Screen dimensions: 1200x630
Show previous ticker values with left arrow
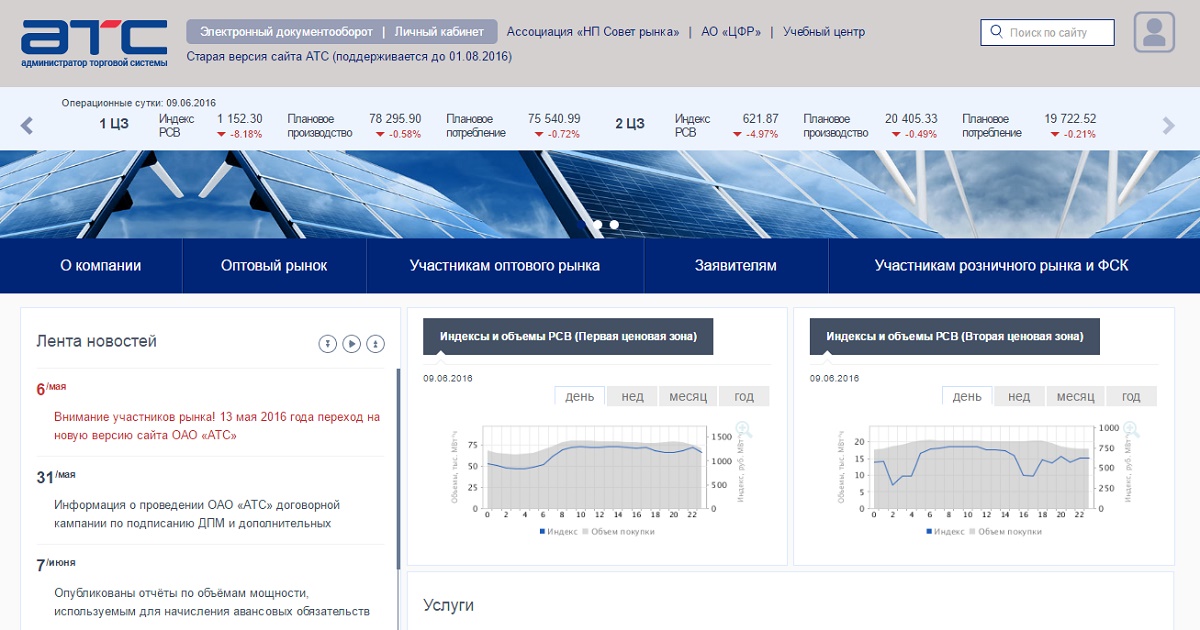(x=27, y=125)
